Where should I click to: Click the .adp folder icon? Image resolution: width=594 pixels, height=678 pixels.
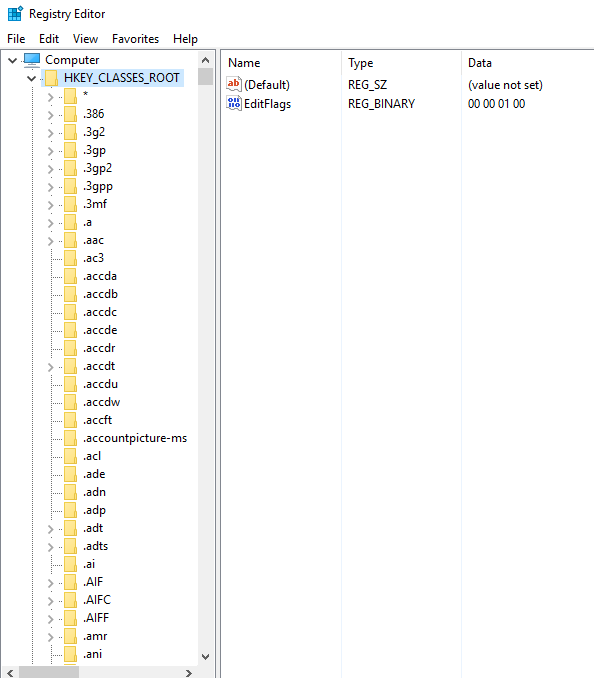(70, 511)
